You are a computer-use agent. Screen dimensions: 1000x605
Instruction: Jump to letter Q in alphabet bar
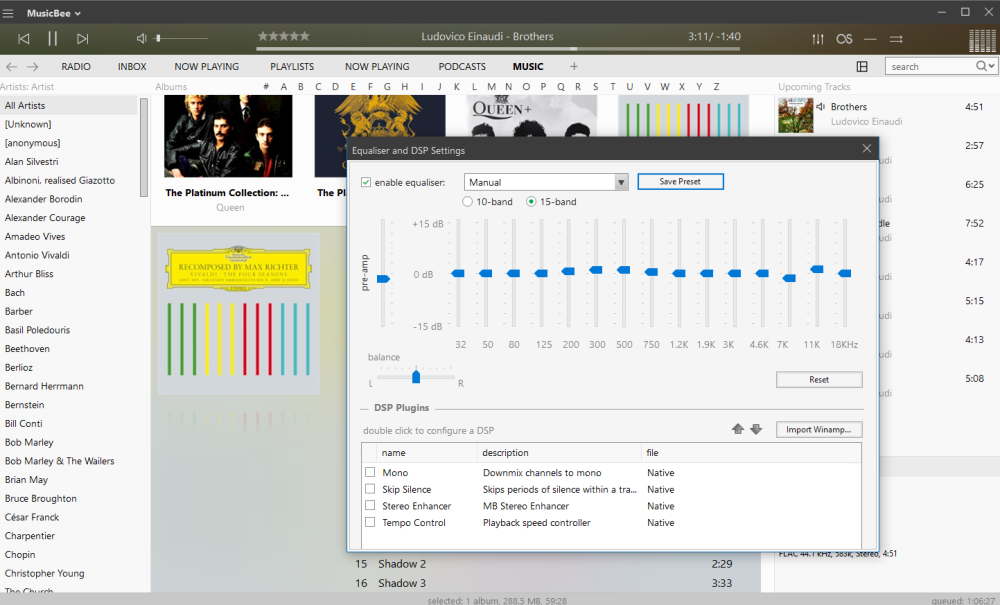[x=561, y=87]
